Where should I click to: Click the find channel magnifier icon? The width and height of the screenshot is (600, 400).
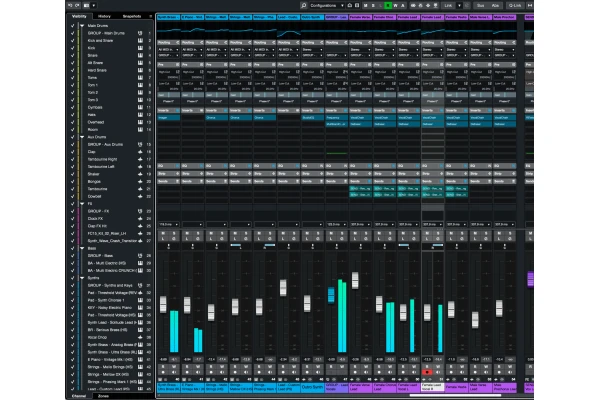(303, 5)
